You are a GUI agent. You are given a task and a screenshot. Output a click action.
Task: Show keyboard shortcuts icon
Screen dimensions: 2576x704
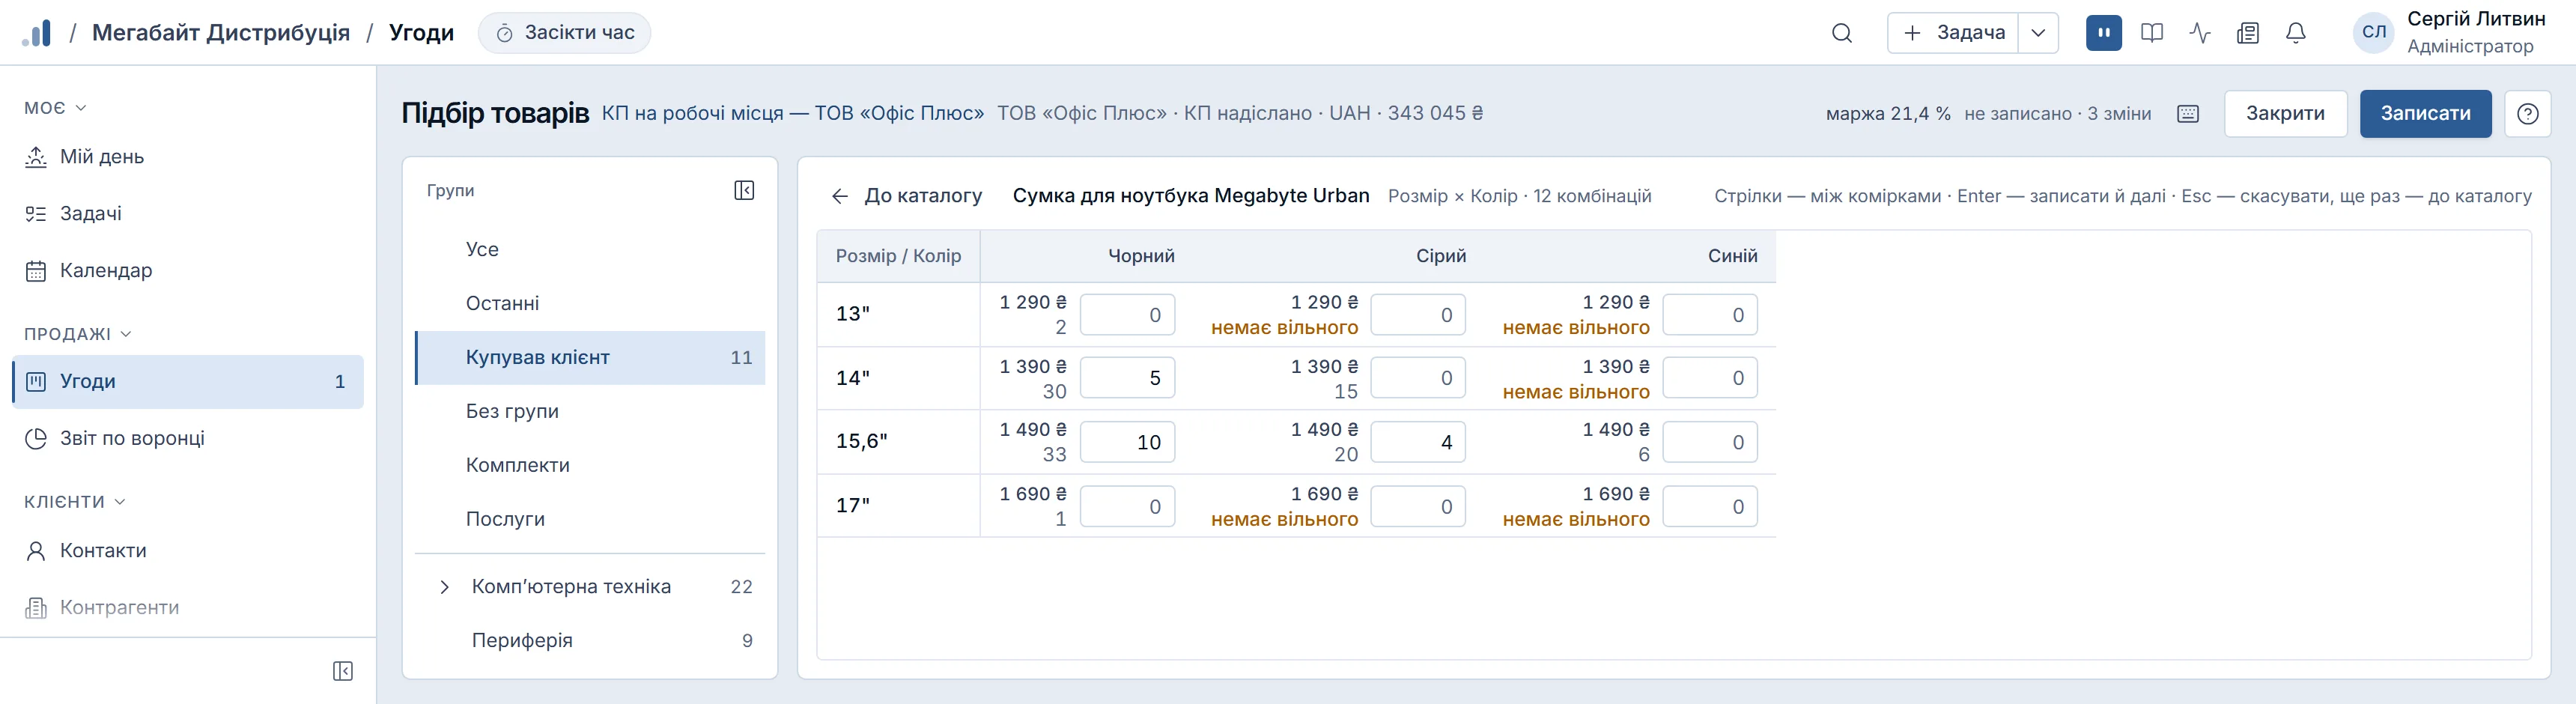(x=2188, y=114)
